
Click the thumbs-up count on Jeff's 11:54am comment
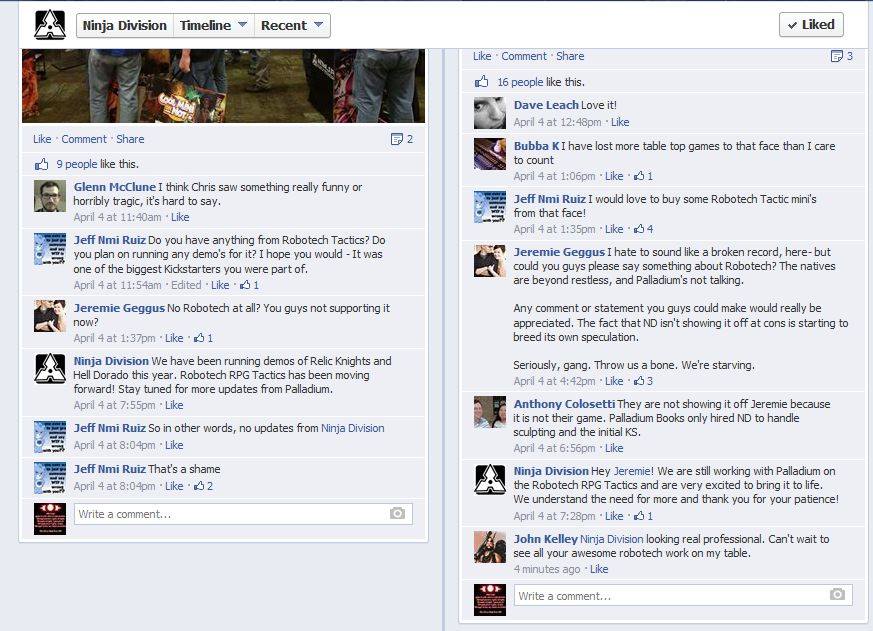click(x=249, y=285)
